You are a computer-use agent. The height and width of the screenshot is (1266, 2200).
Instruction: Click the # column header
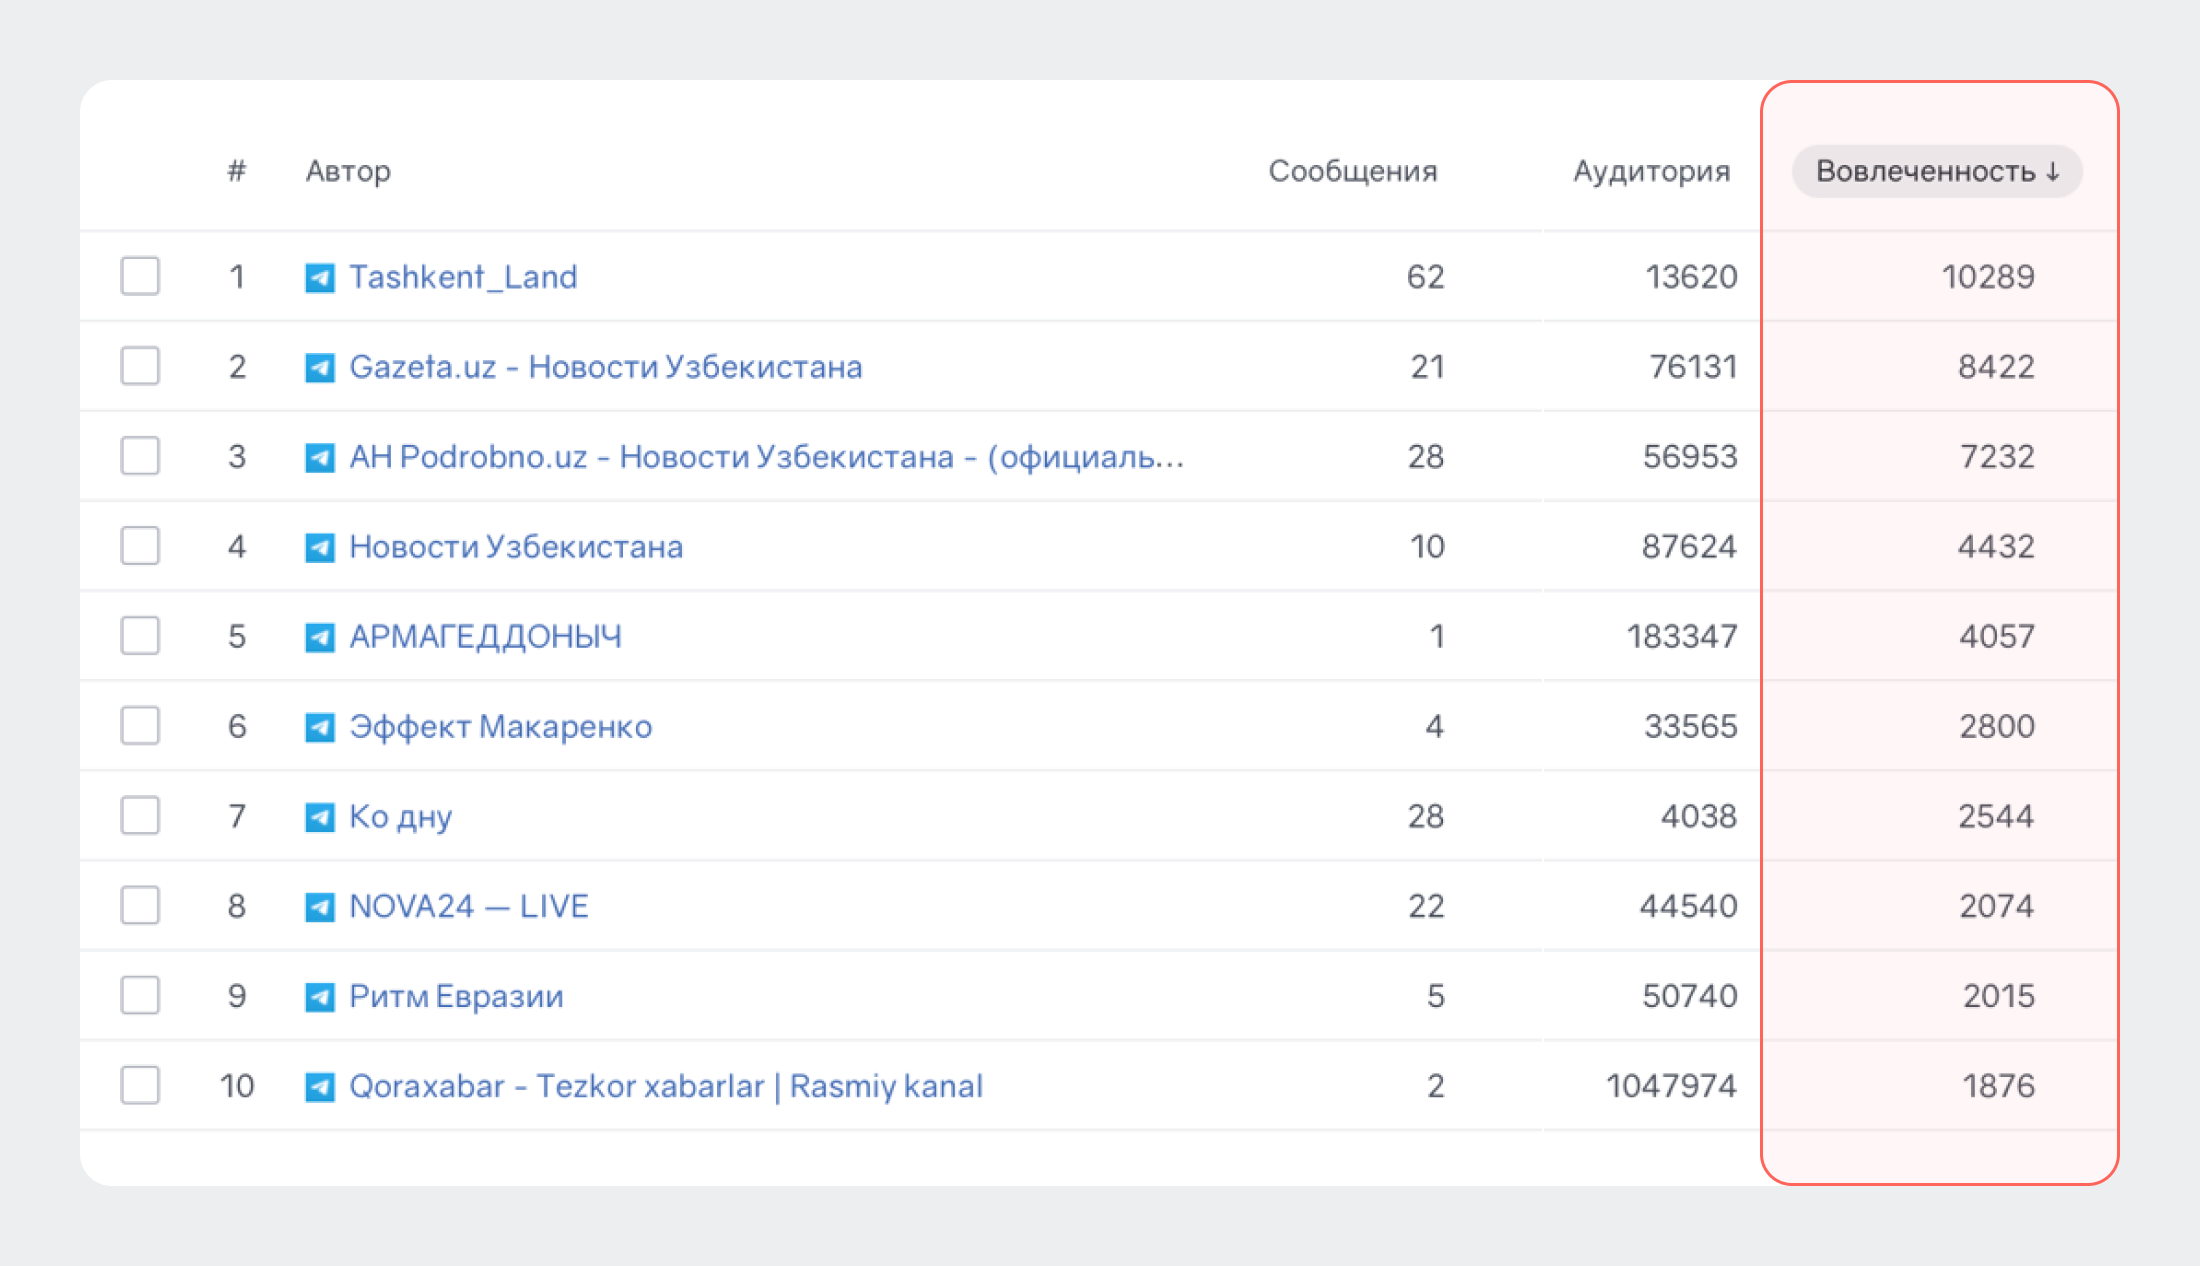[236, 171]
